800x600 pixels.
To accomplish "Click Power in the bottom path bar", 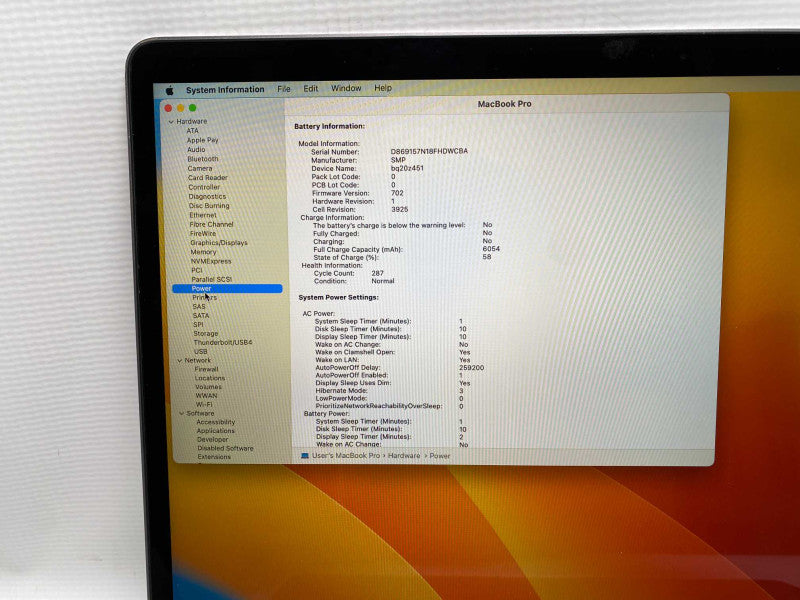I will [x=440, y=456].
